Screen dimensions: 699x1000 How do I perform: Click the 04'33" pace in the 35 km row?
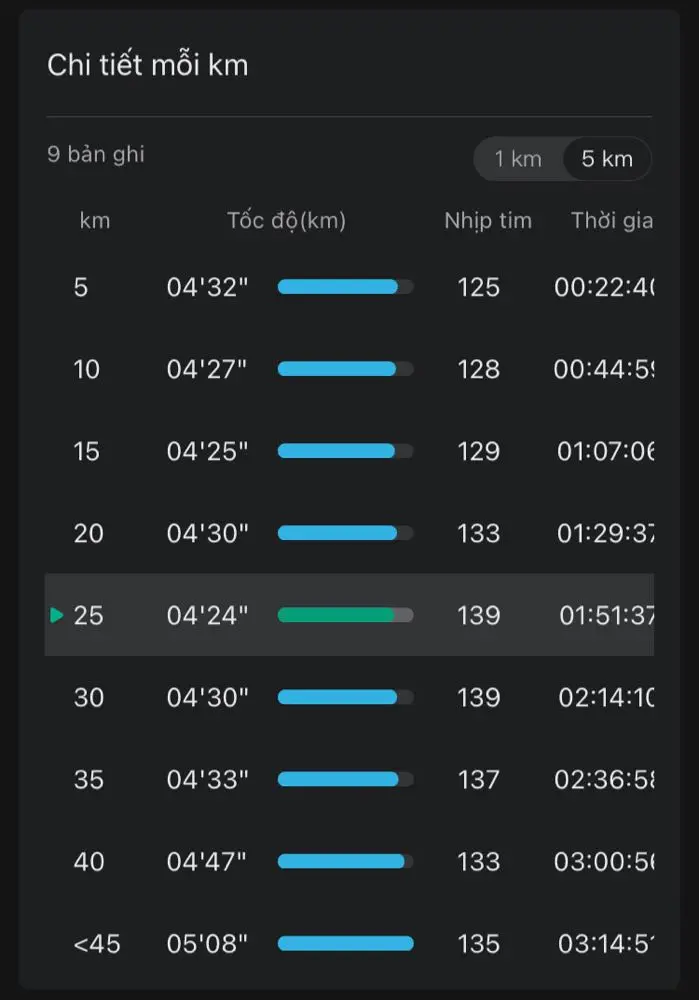click(x=207, y=779)
